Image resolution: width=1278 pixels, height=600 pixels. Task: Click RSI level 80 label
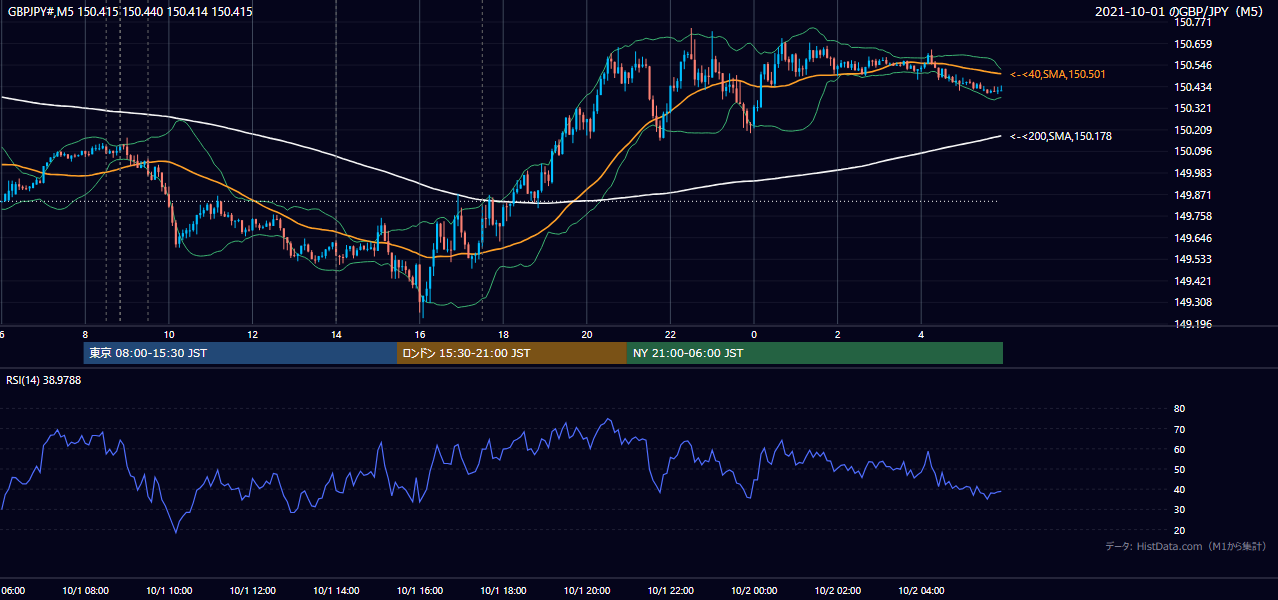tap(1179, 409)
